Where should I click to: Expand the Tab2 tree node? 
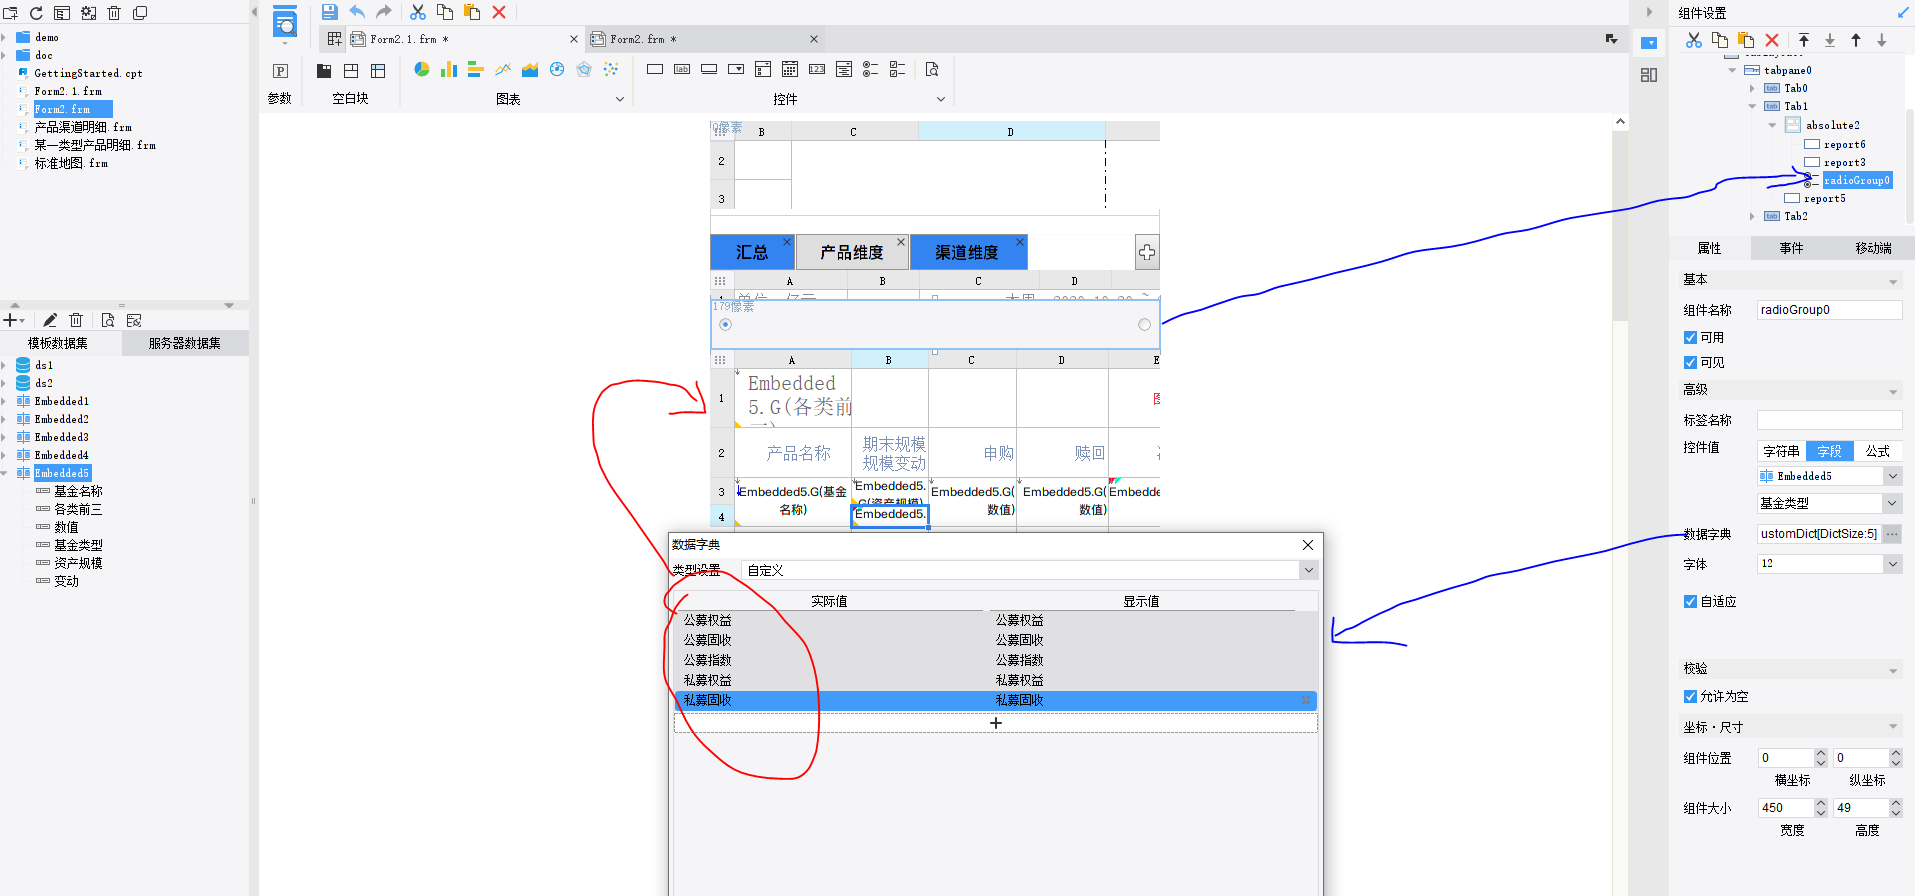click(x=1752, y=216)
